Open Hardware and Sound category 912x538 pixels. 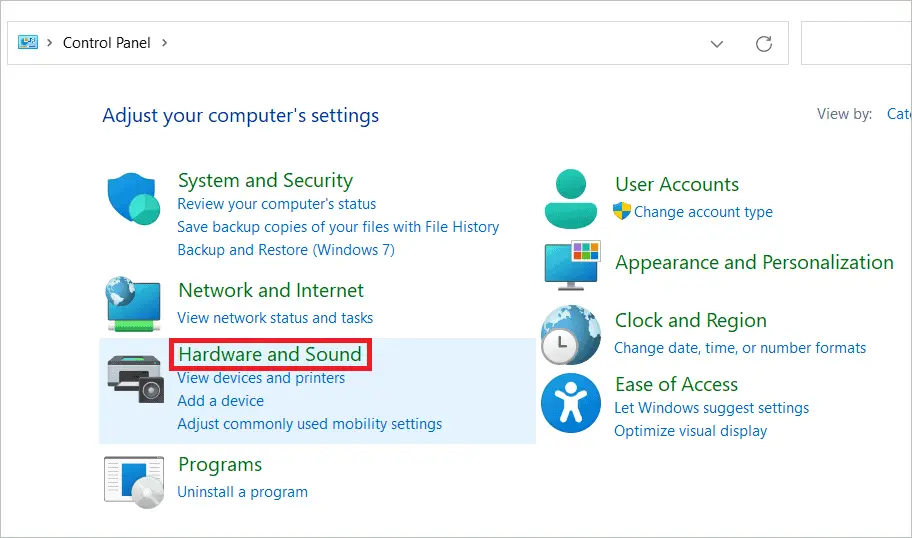pos(270,354)
